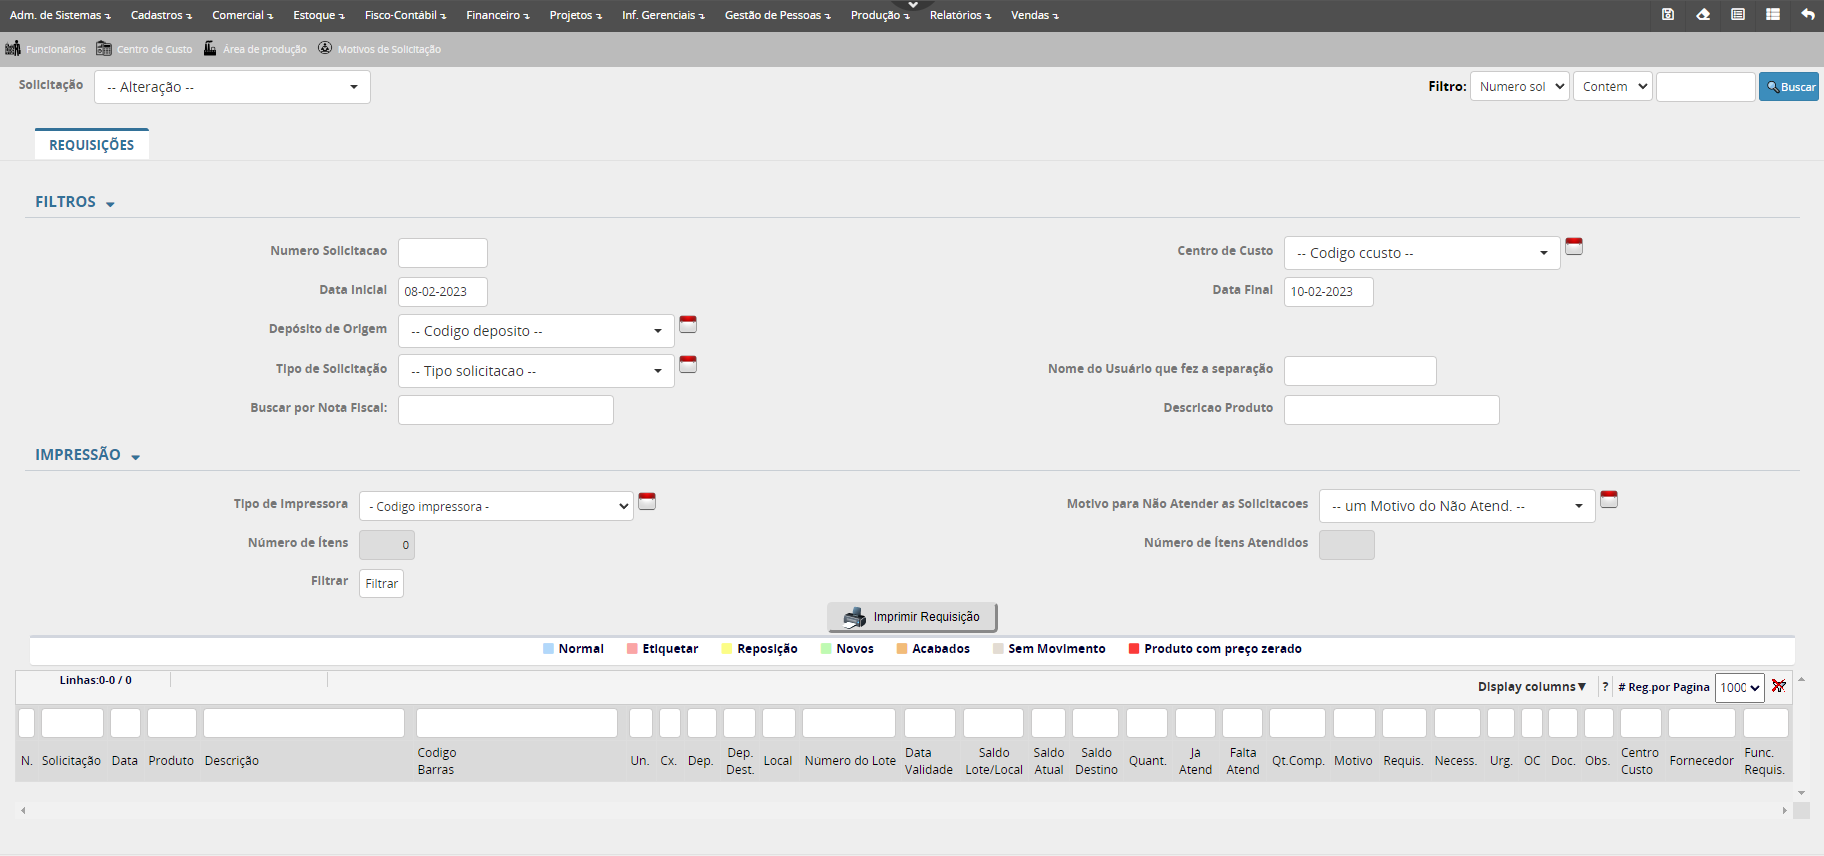The width and height of the screenshot is (1824, 856).
Task: Click the form view icon in top bar
Action: (1738, 15)
